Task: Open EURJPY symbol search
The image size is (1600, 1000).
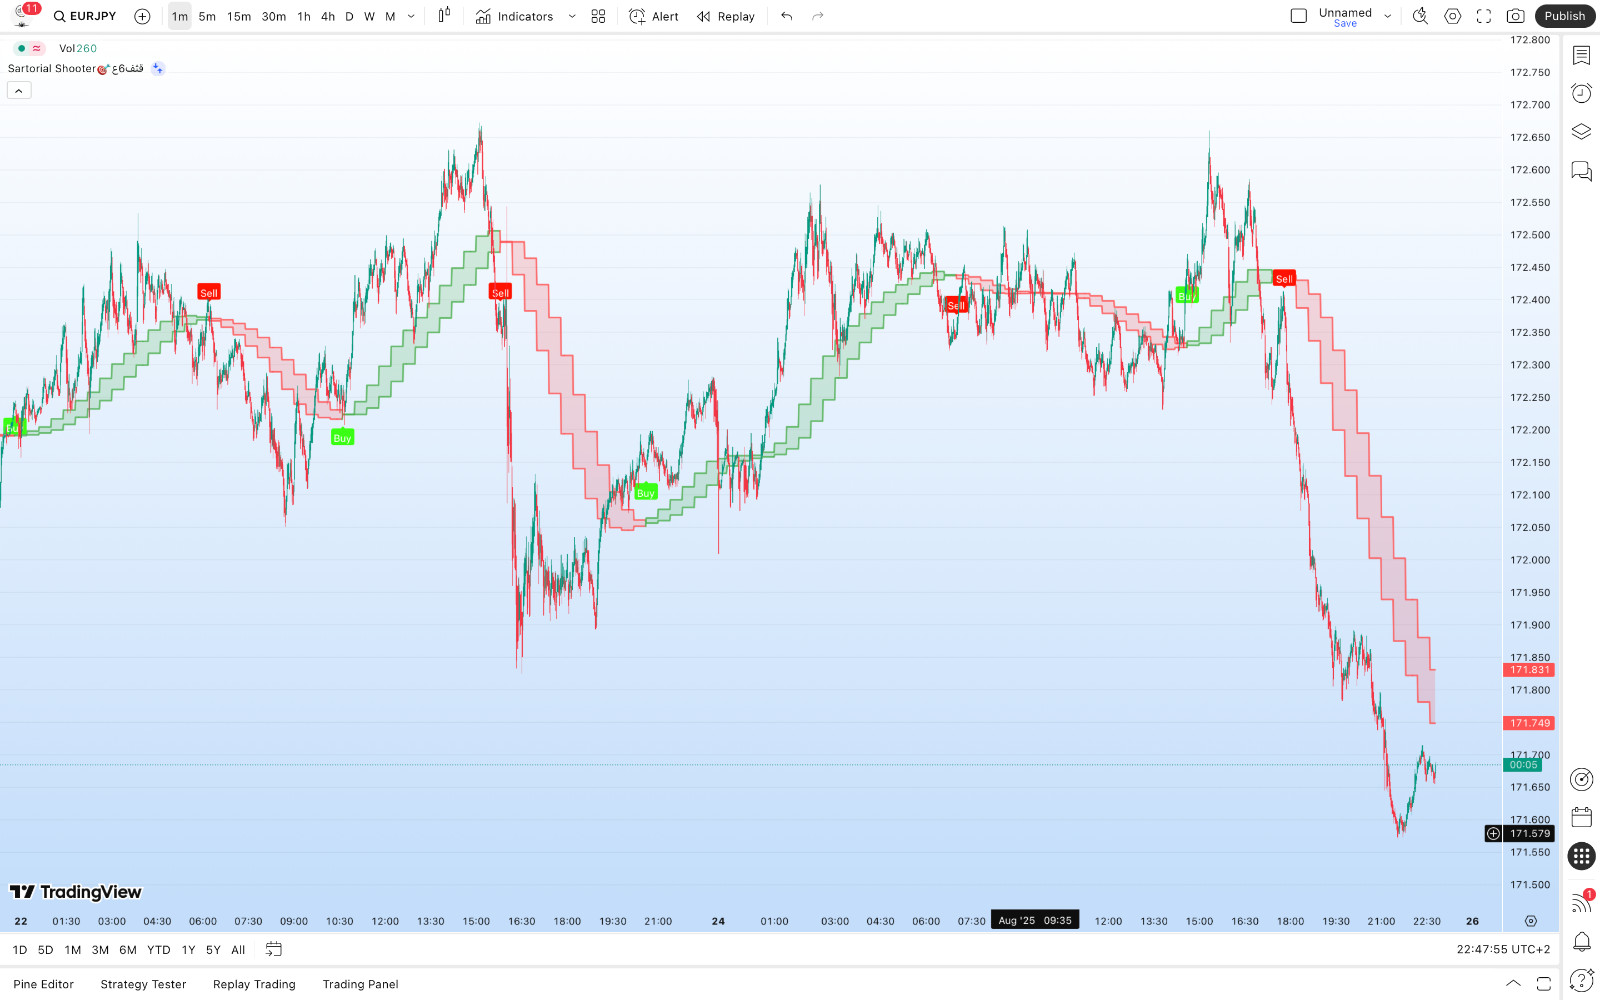Action: point(85,16)
